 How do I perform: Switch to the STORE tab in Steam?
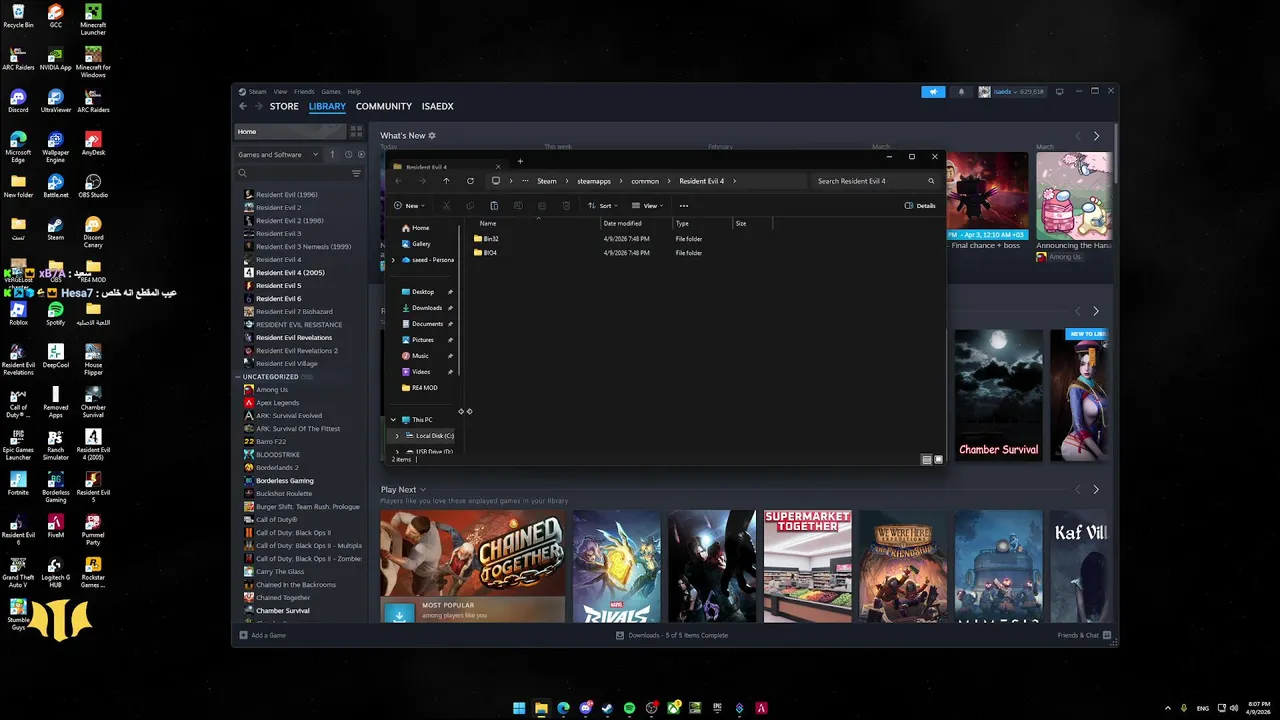pos(284,106)
